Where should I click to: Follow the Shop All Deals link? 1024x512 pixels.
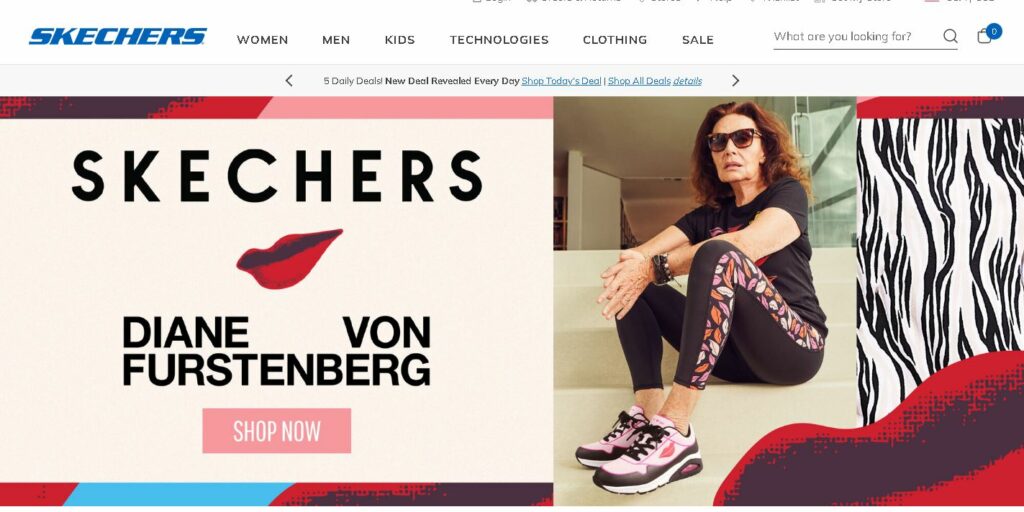[x=639, y=81]
